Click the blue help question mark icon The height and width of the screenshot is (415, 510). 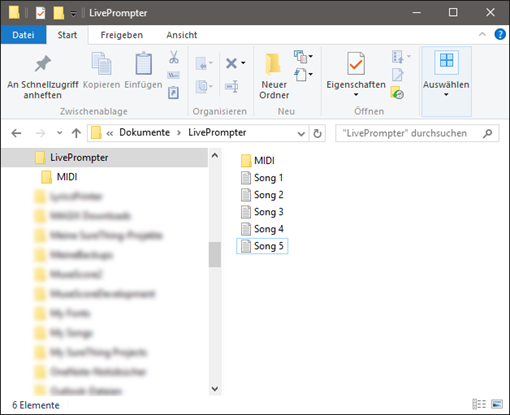[x=500, y=34]
